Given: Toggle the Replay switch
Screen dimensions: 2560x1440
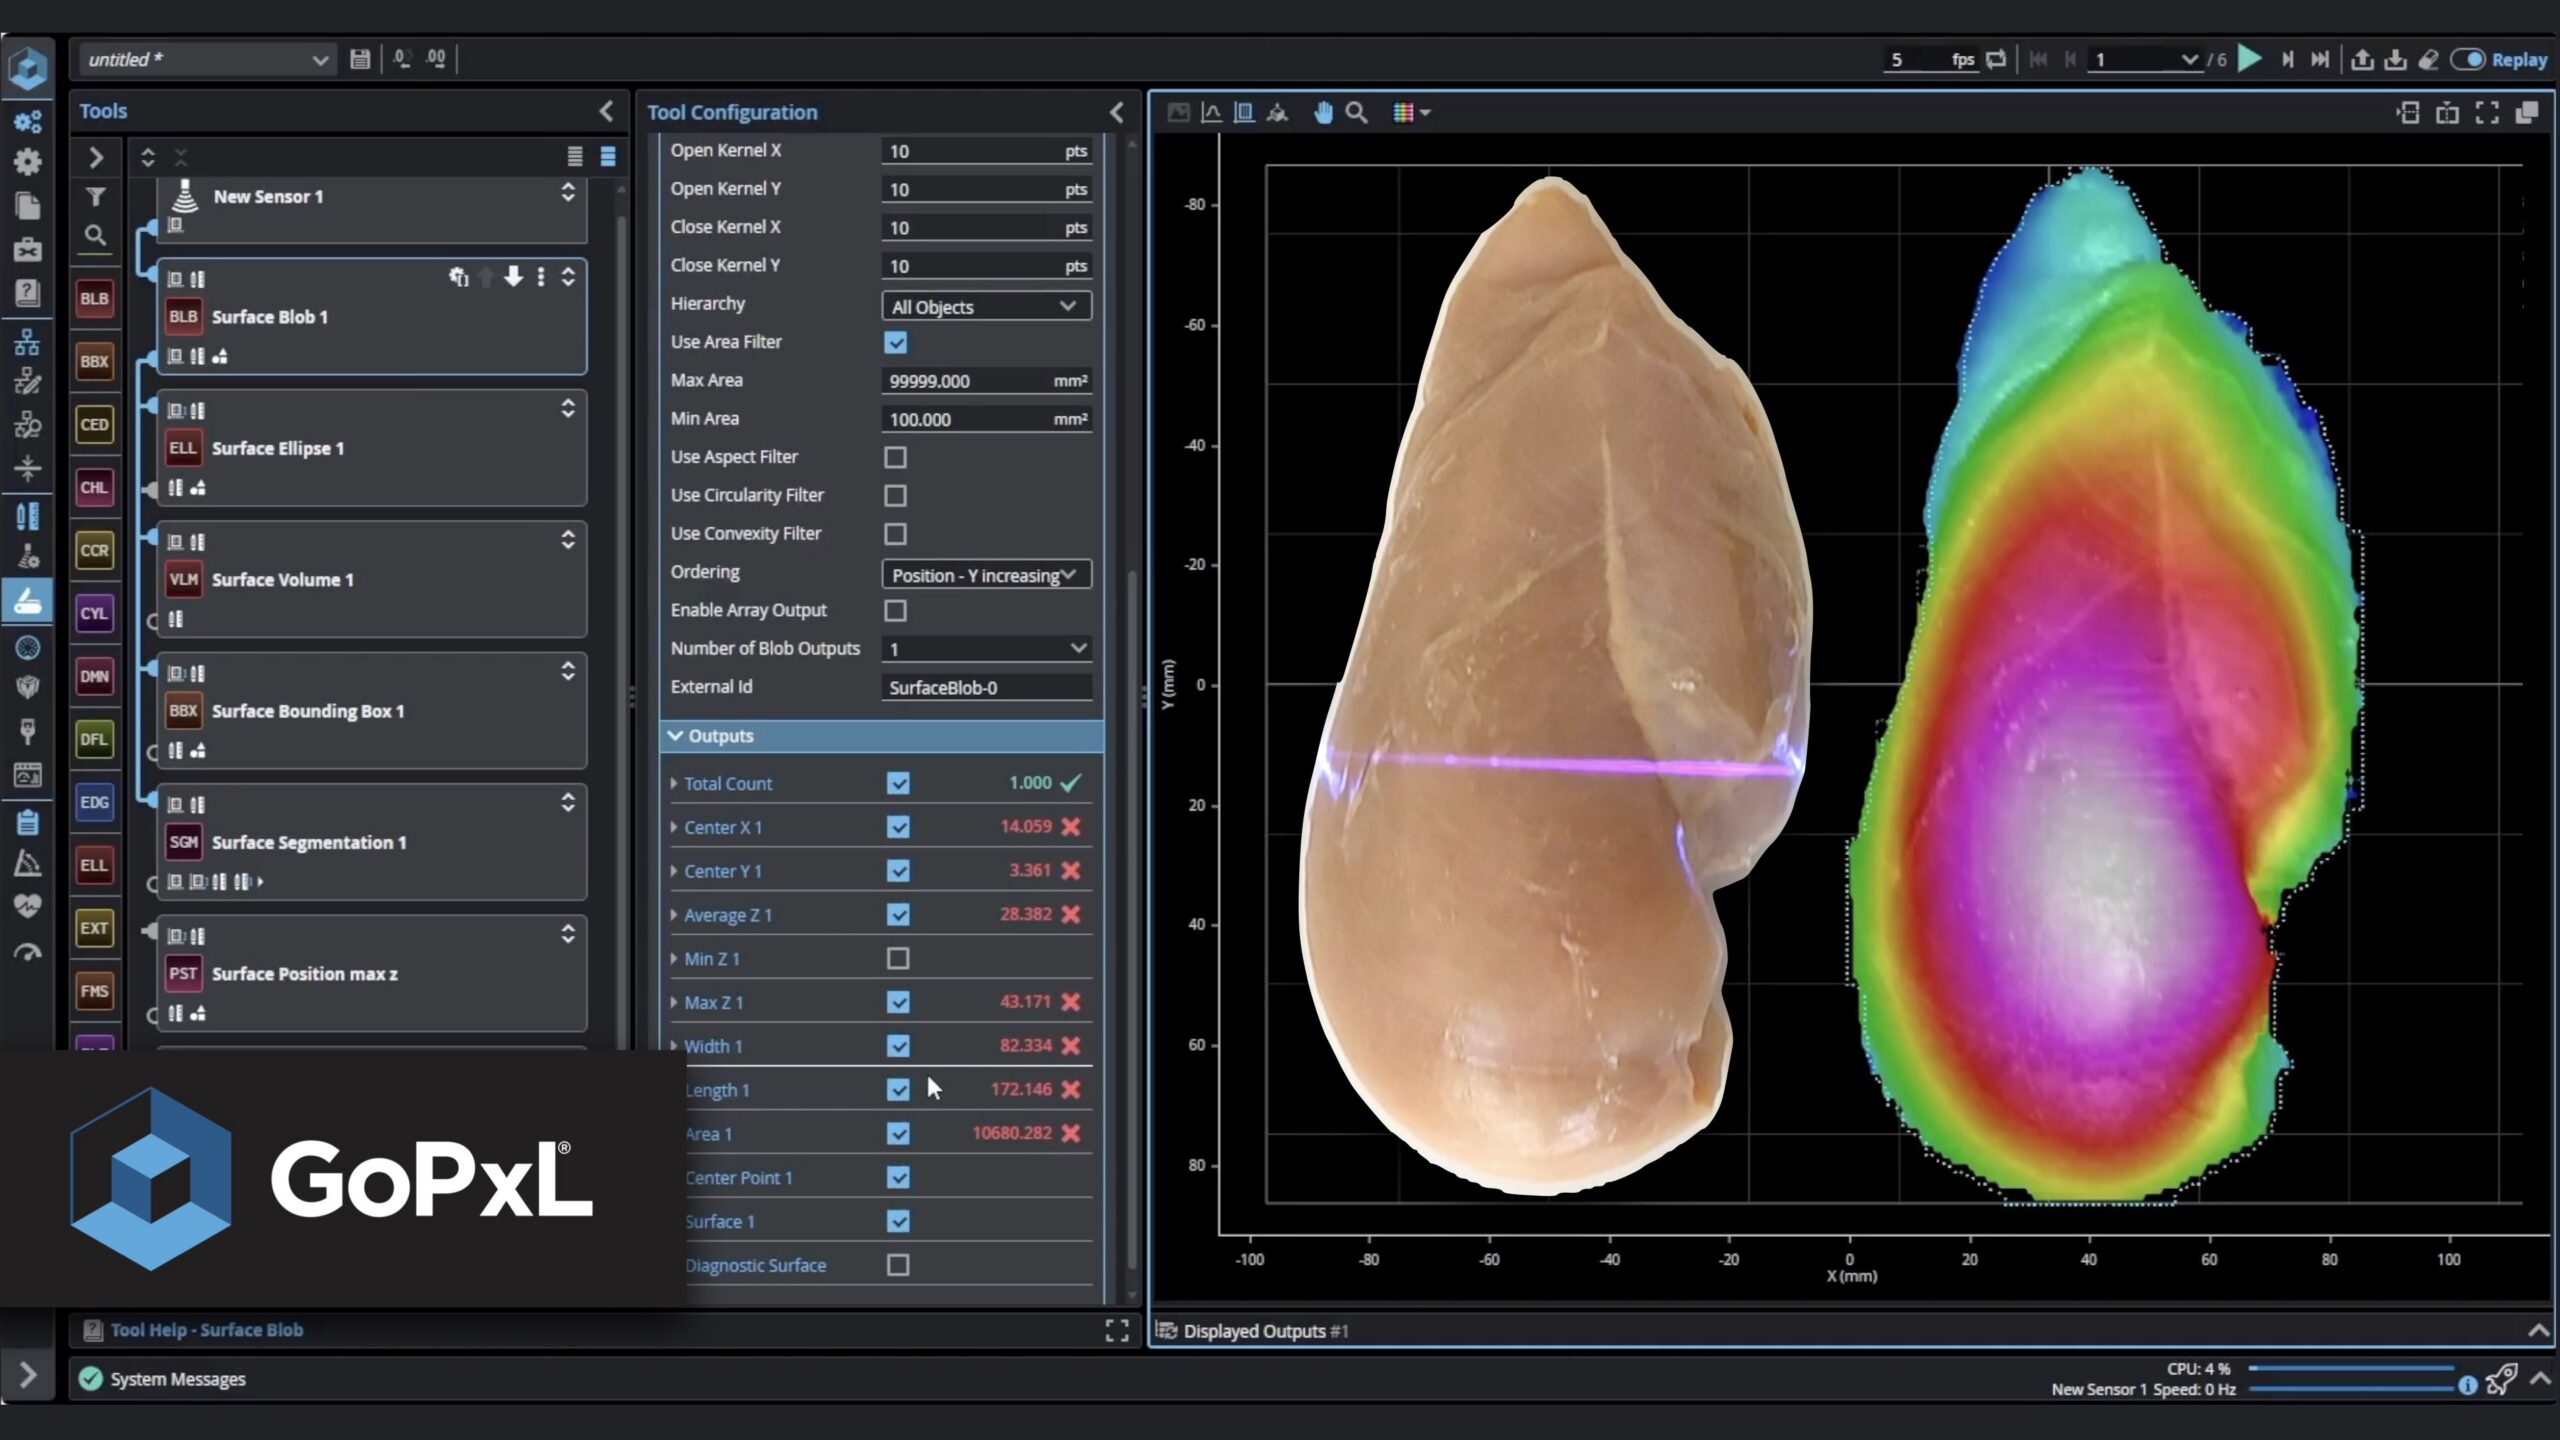Looking at the screenshot, I should [2467, 60].
